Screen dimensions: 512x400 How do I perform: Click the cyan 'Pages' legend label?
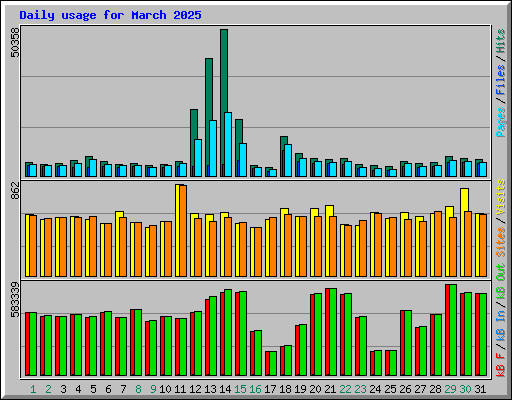(x=501, y=122)
